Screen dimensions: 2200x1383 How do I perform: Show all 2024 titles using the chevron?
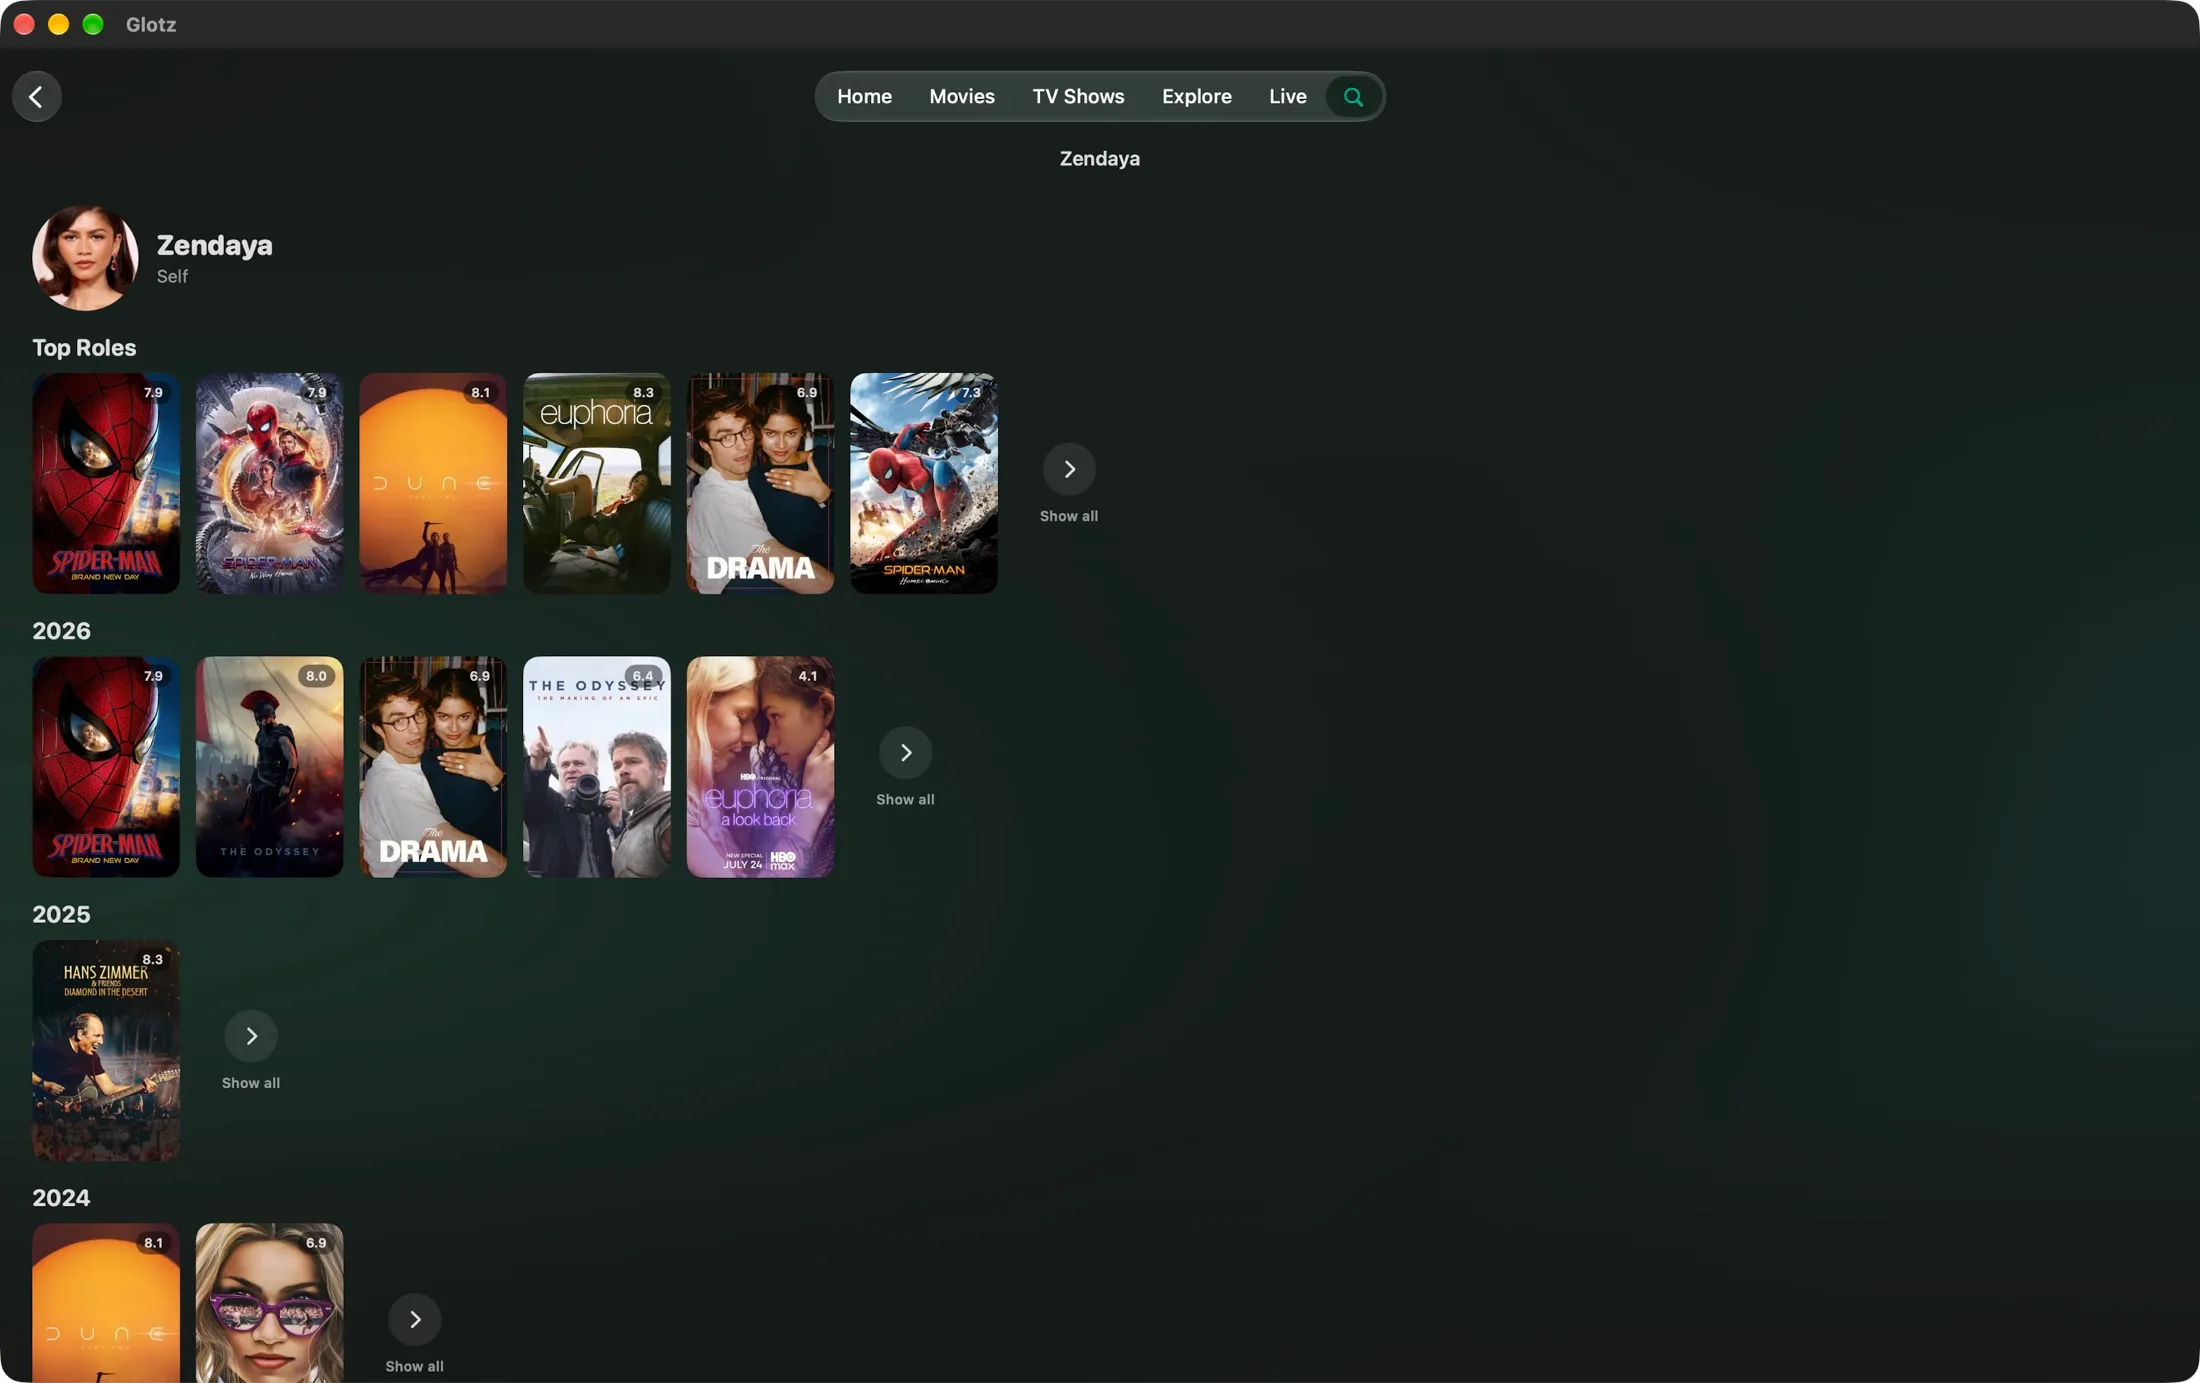tap(415, 1320)
